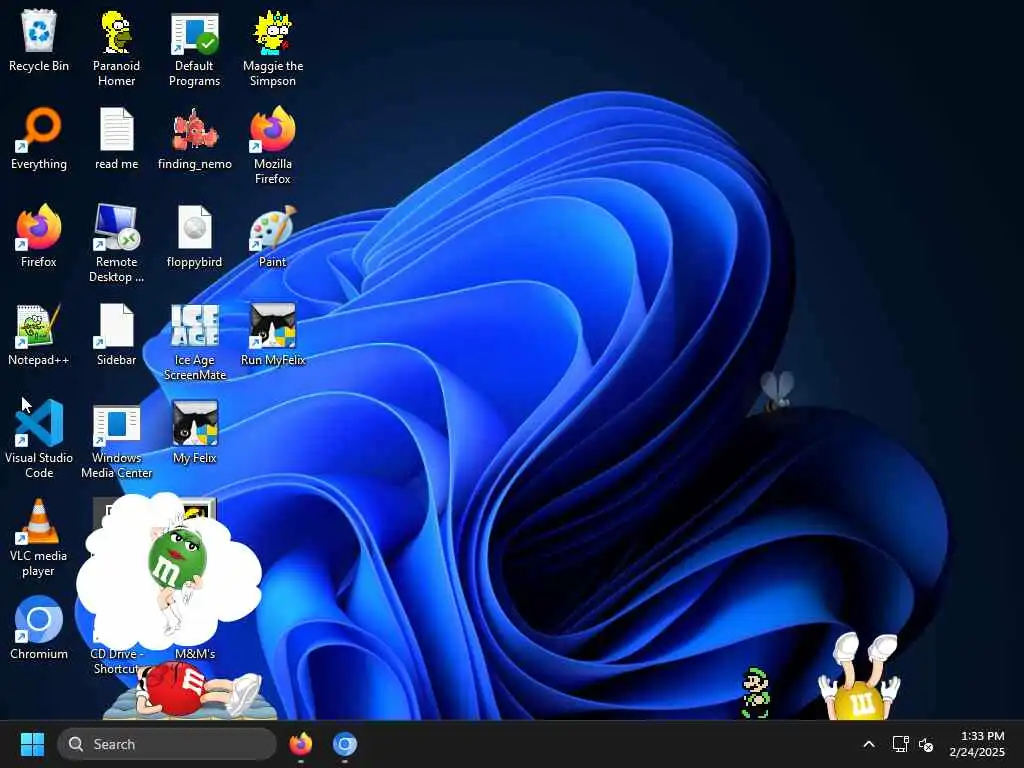Screen dimensions: 1024x768
Task: Select the Ice Age ScreenMate icon
Action: tap(194, 342)
